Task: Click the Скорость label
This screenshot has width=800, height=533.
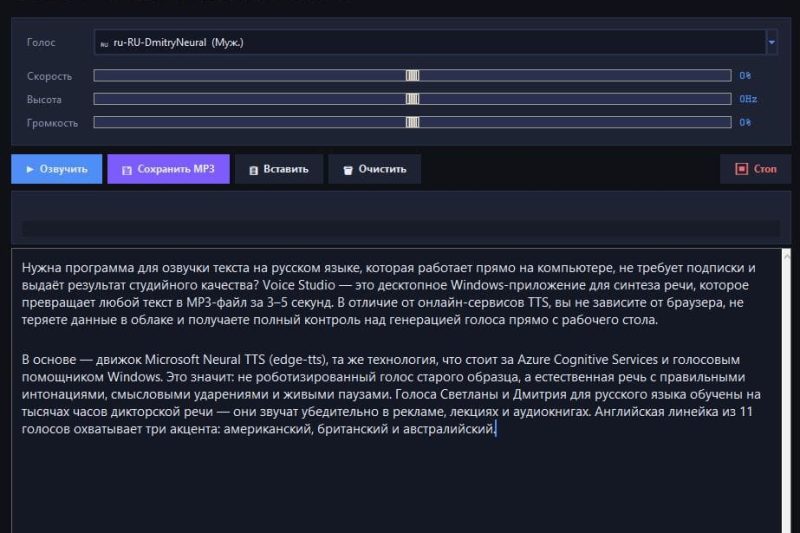Action: (x=49, y=76)
